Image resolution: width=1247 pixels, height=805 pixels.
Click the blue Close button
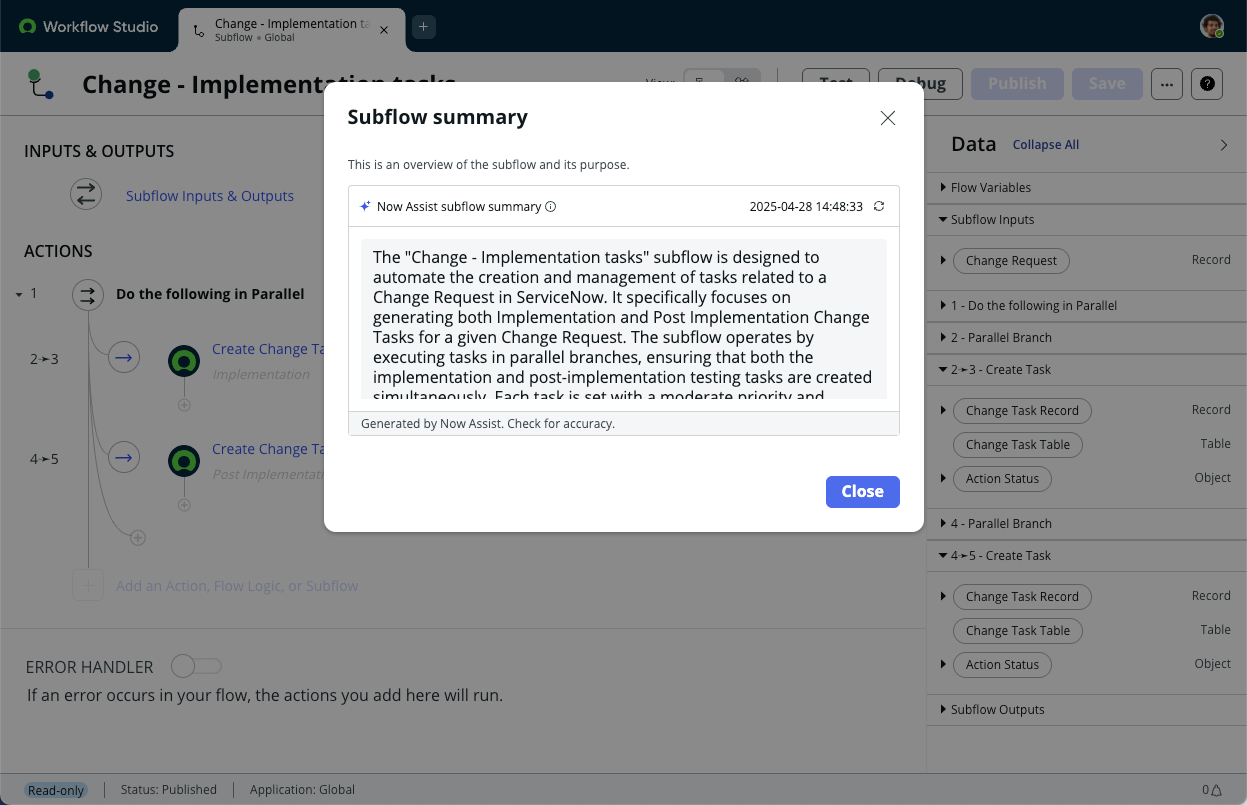point(862,491)
